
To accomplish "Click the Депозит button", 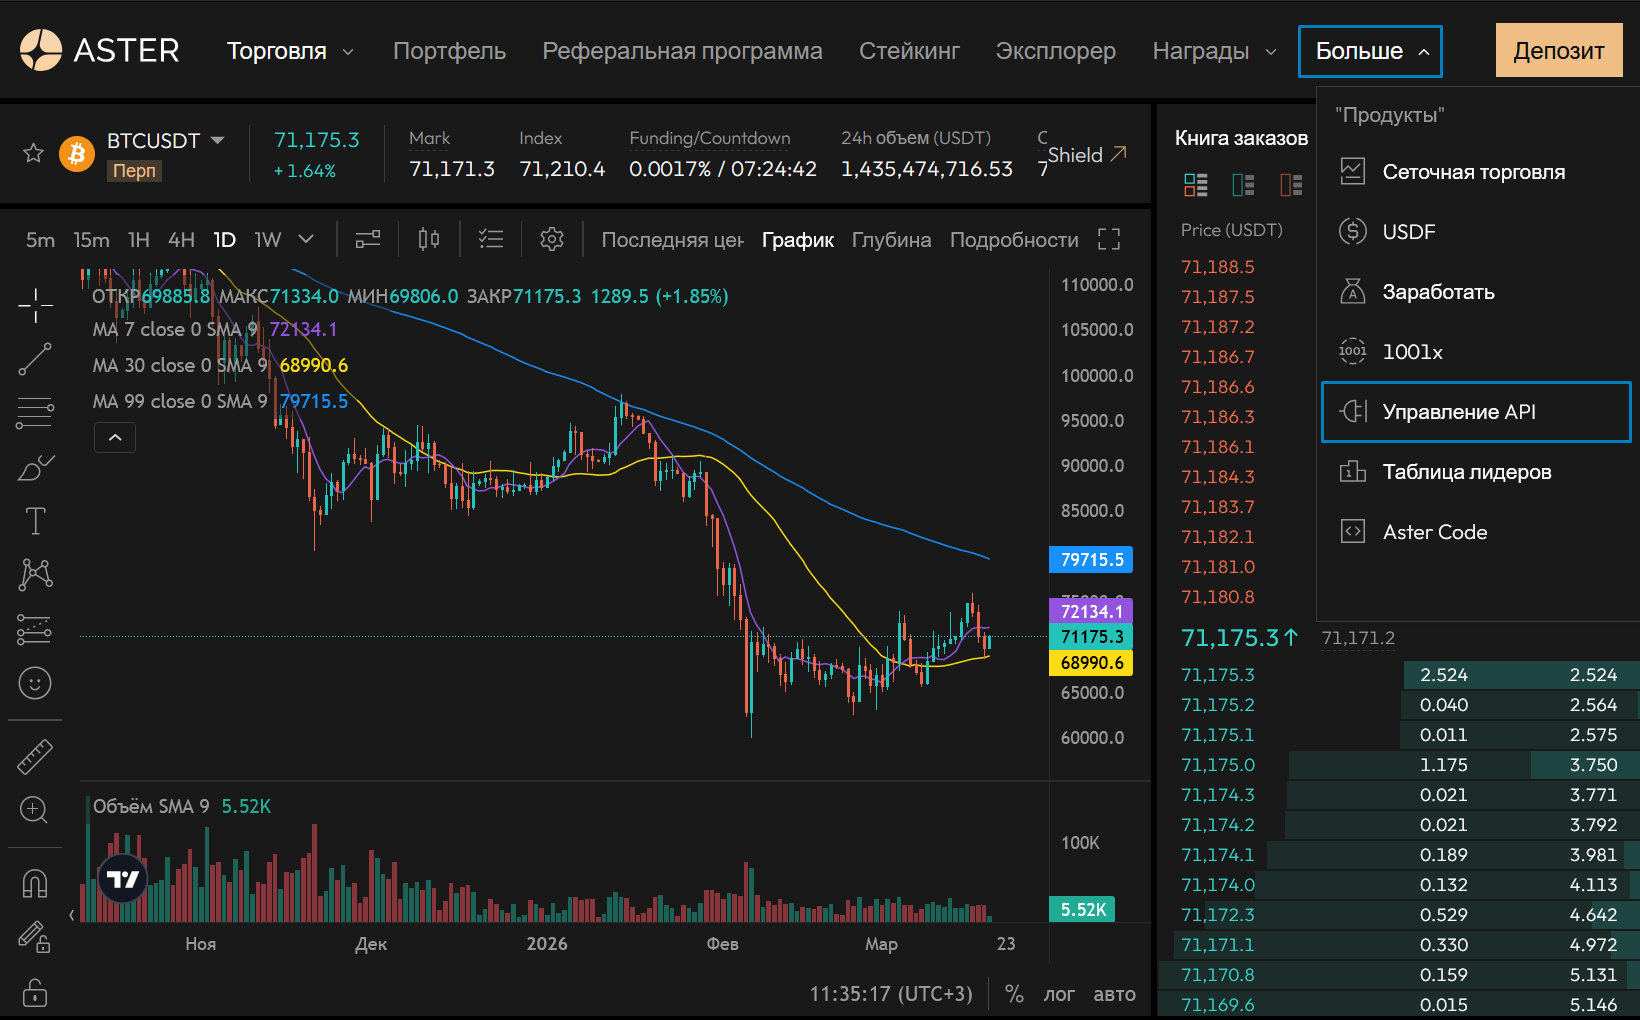I will pos(1559,50).
